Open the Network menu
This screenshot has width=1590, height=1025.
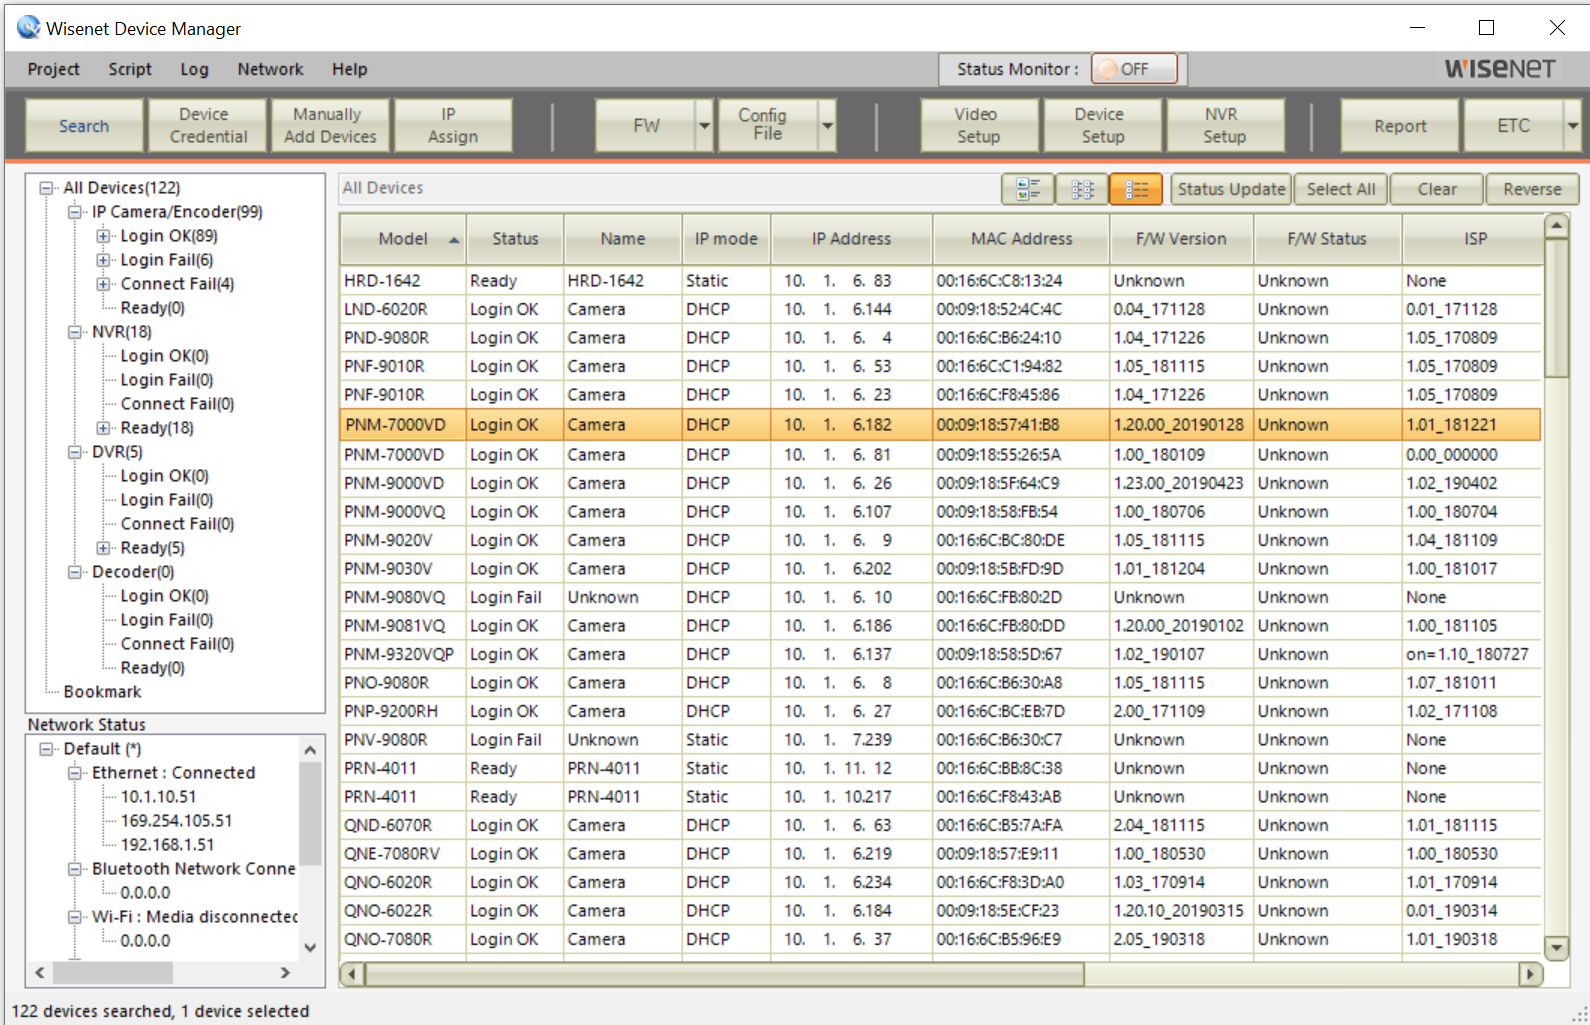coord(270,69)
